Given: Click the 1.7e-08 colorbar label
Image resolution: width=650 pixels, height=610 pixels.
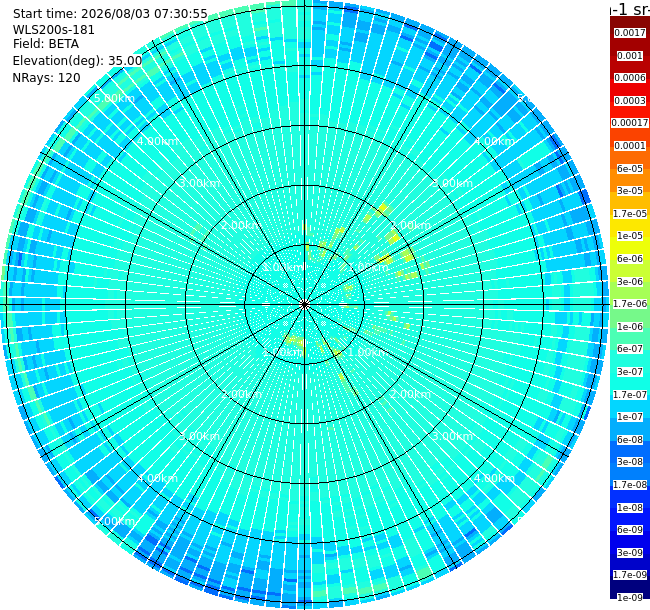Looking at the screenshot, I should pyautogui.click(x=630, y=484).
